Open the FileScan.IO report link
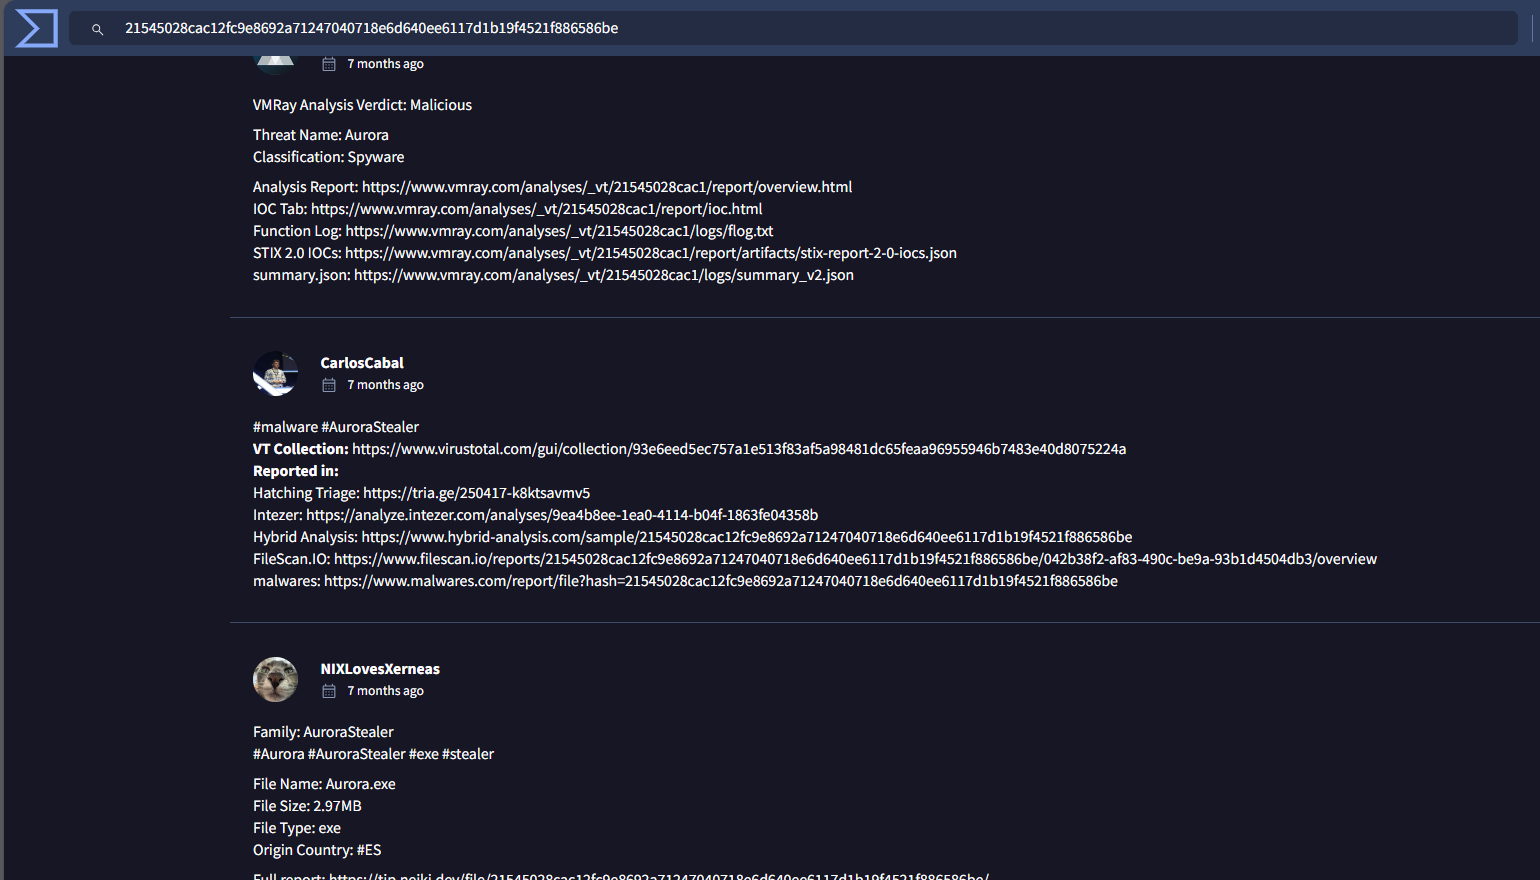The image size is (1540, 880). coord(855,559)
